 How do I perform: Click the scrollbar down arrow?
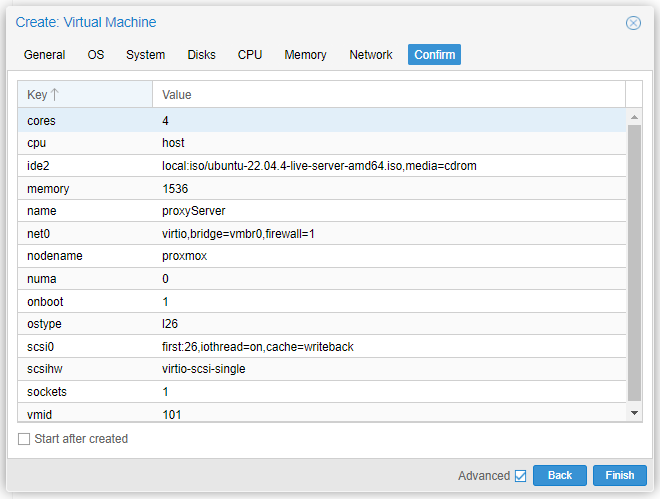(634, 413)
